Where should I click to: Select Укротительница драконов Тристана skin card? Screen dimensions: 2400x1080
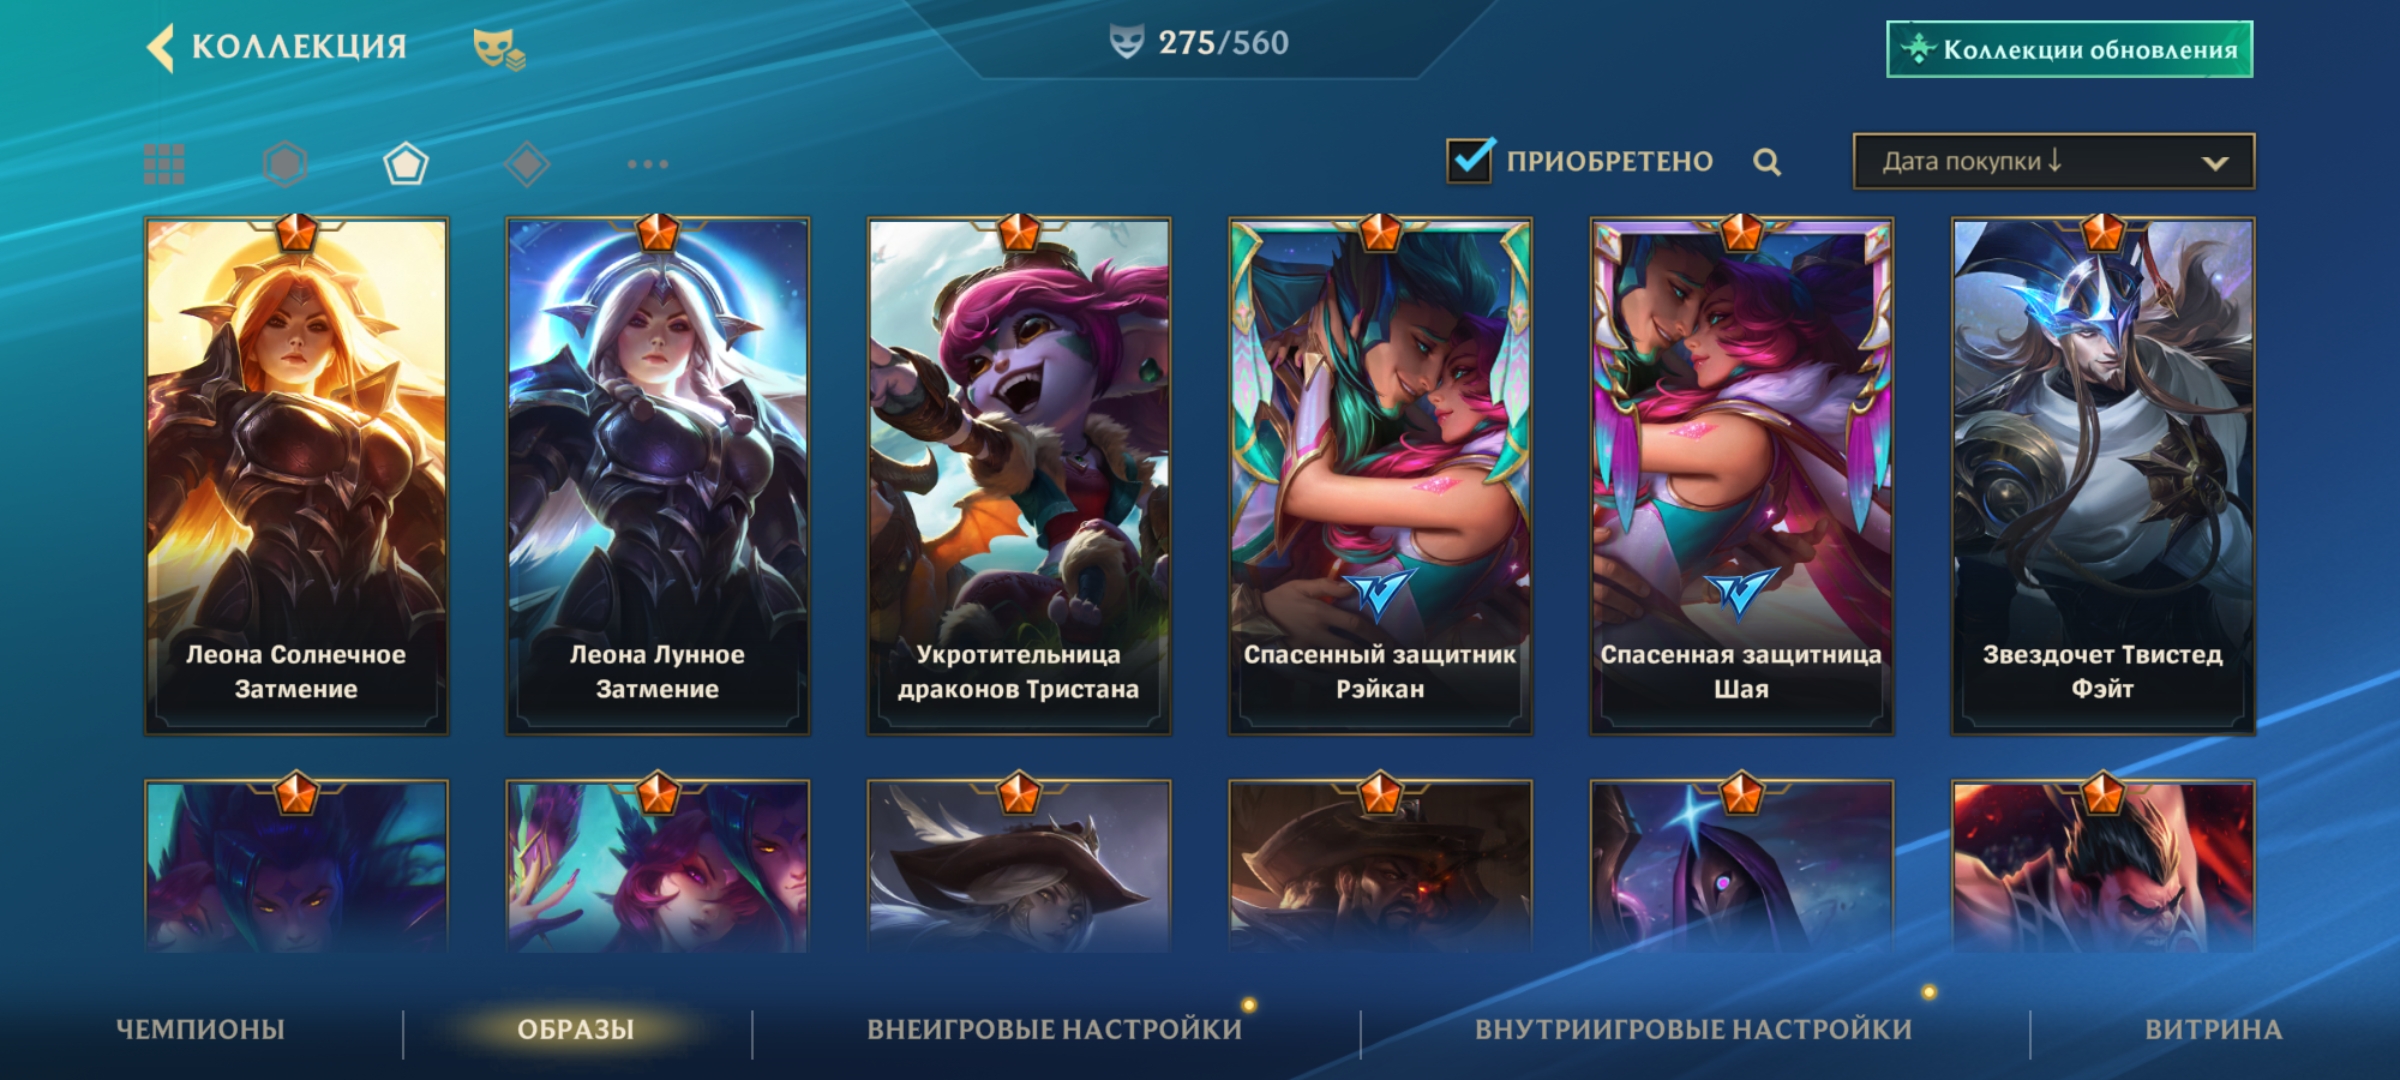(1019, 476)
